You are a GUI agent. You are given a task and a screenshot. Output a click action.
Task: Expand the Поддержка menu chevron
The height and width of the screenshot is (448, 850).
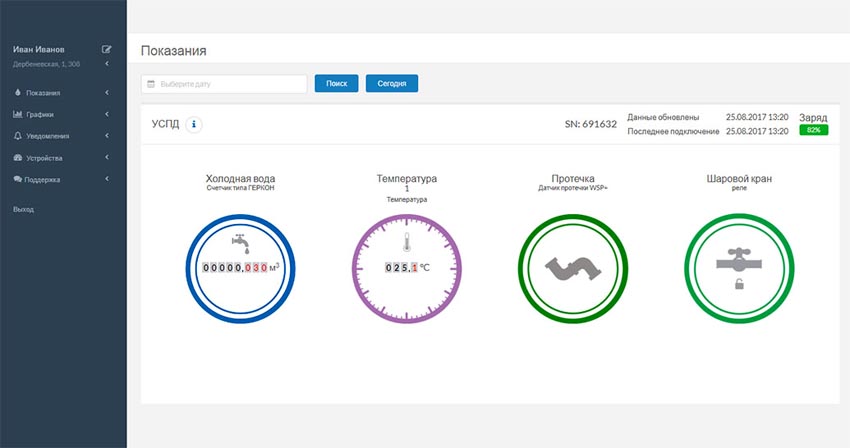click(107, 178)
